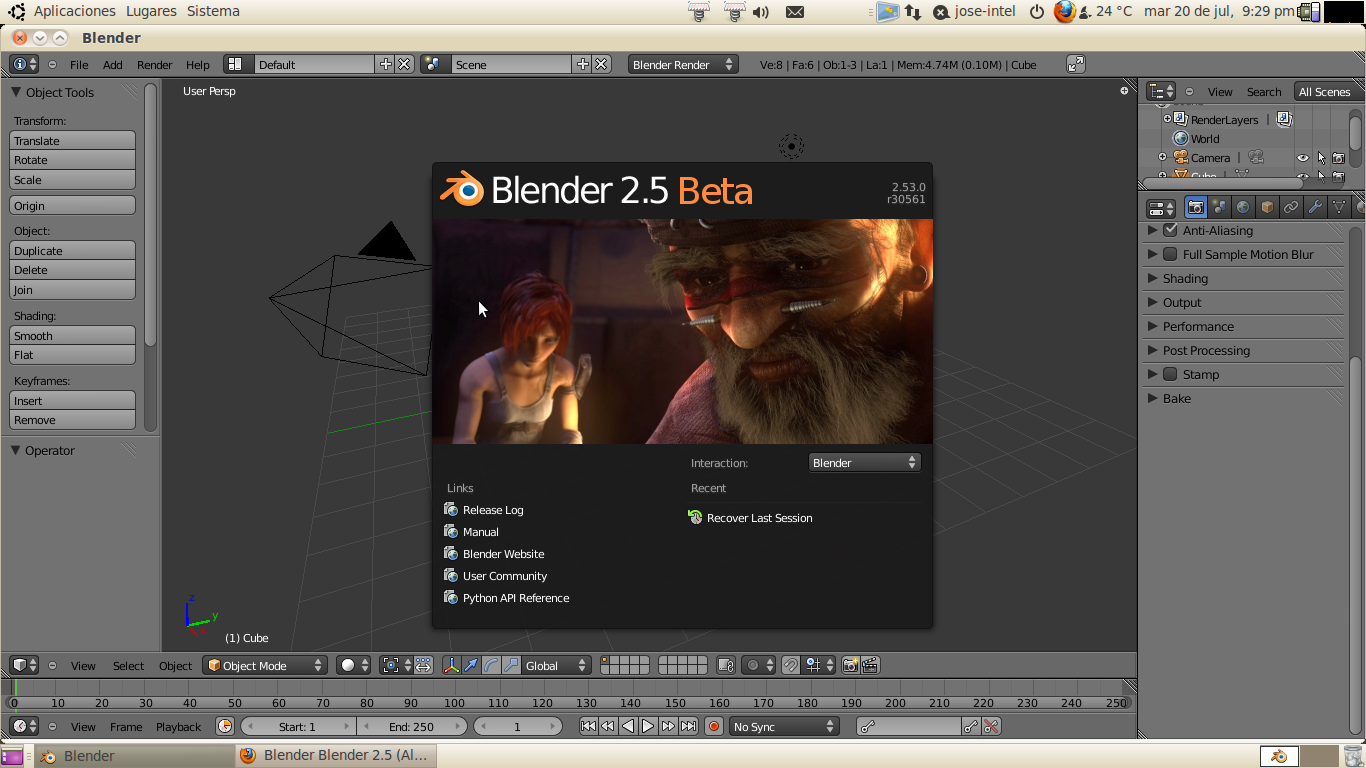This screenshot has height=768, width=1366.
Task: Click the translate manipulator arrow icon
Action: [471, 665]
